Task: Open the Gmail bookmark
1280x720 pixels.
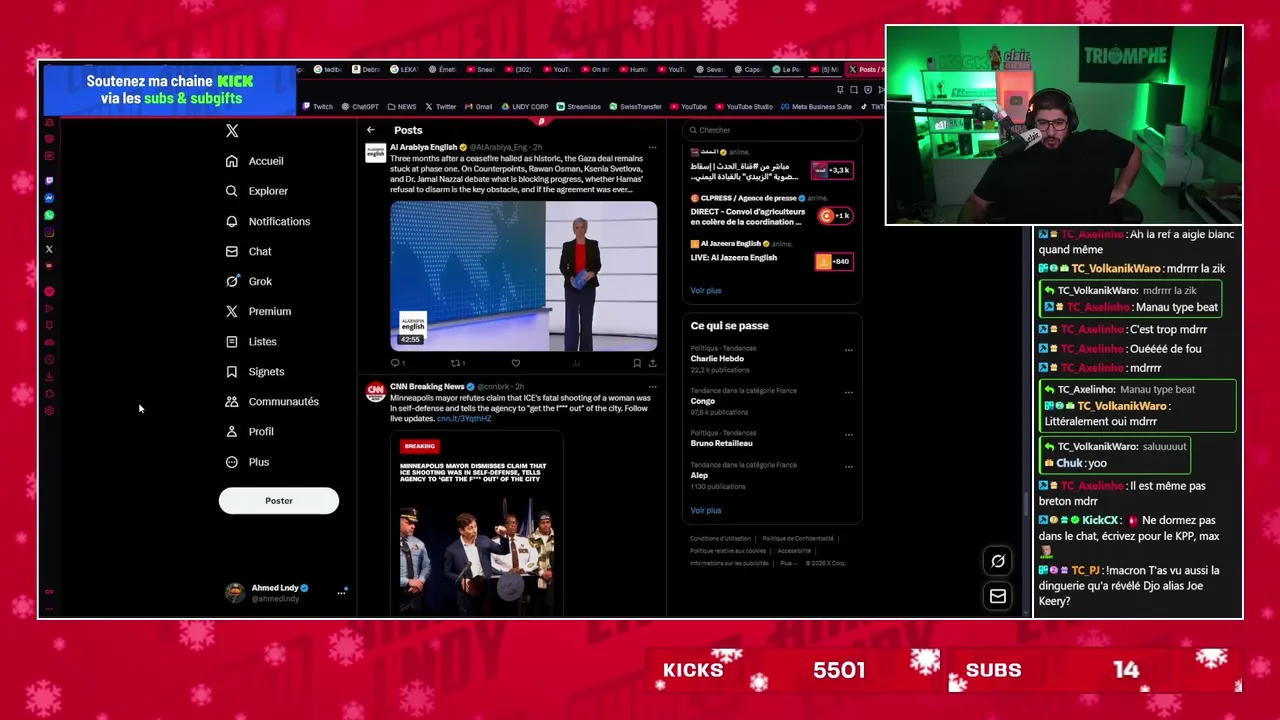Action: [478, 107]
